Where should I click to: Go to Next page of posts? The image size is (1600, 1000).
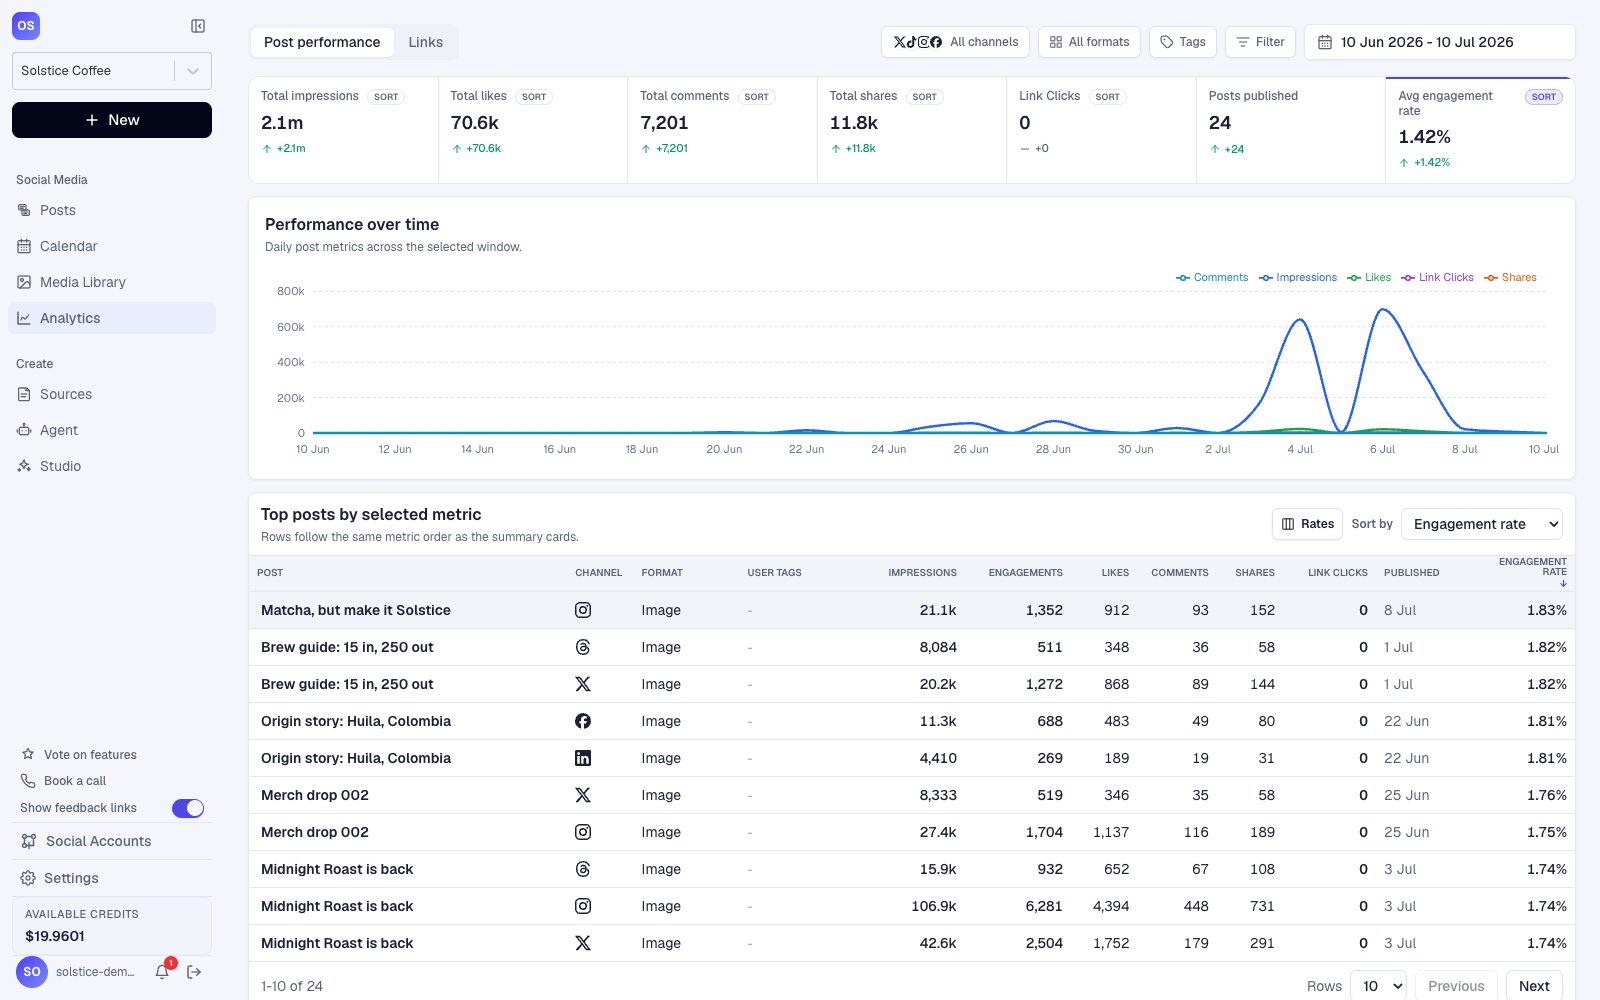1534,986
